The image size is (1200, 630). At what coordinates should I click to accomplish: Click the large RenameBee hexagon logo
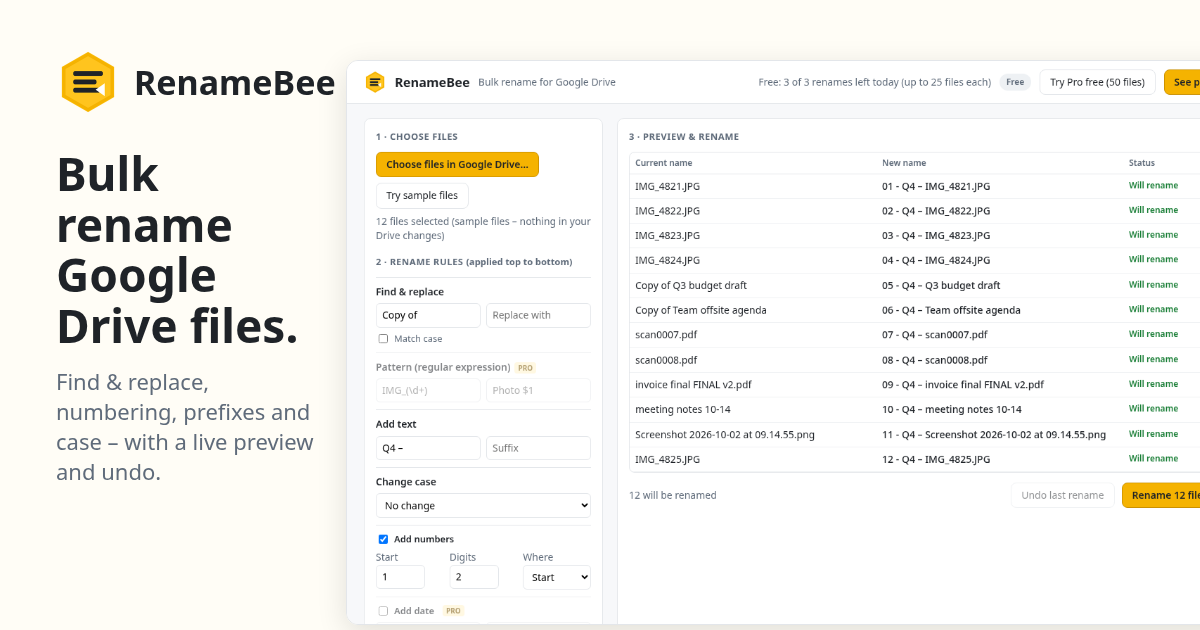pos(87,82)
